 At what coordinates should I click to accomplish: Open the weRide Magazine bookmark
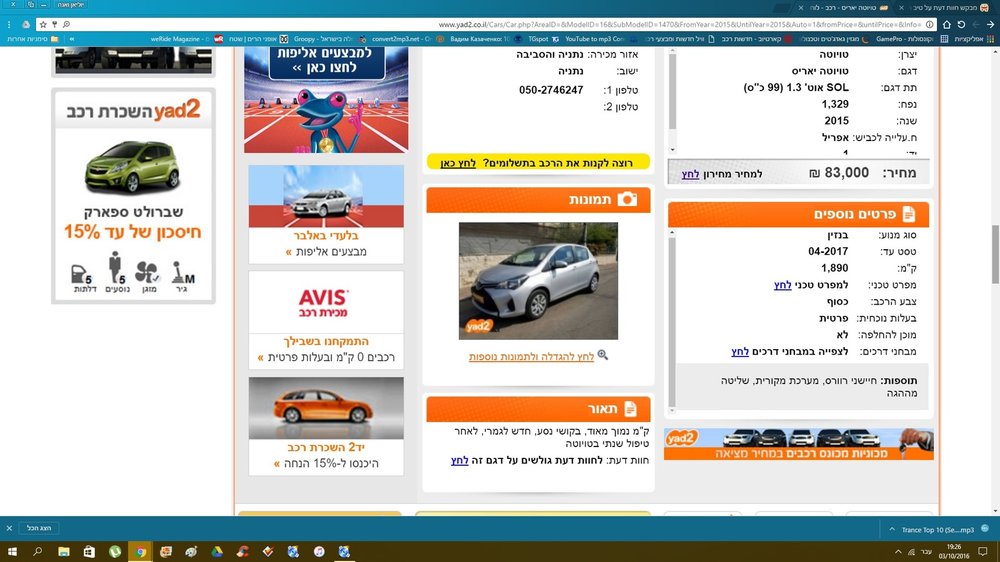pyautogui.click(x=181, y=39)
